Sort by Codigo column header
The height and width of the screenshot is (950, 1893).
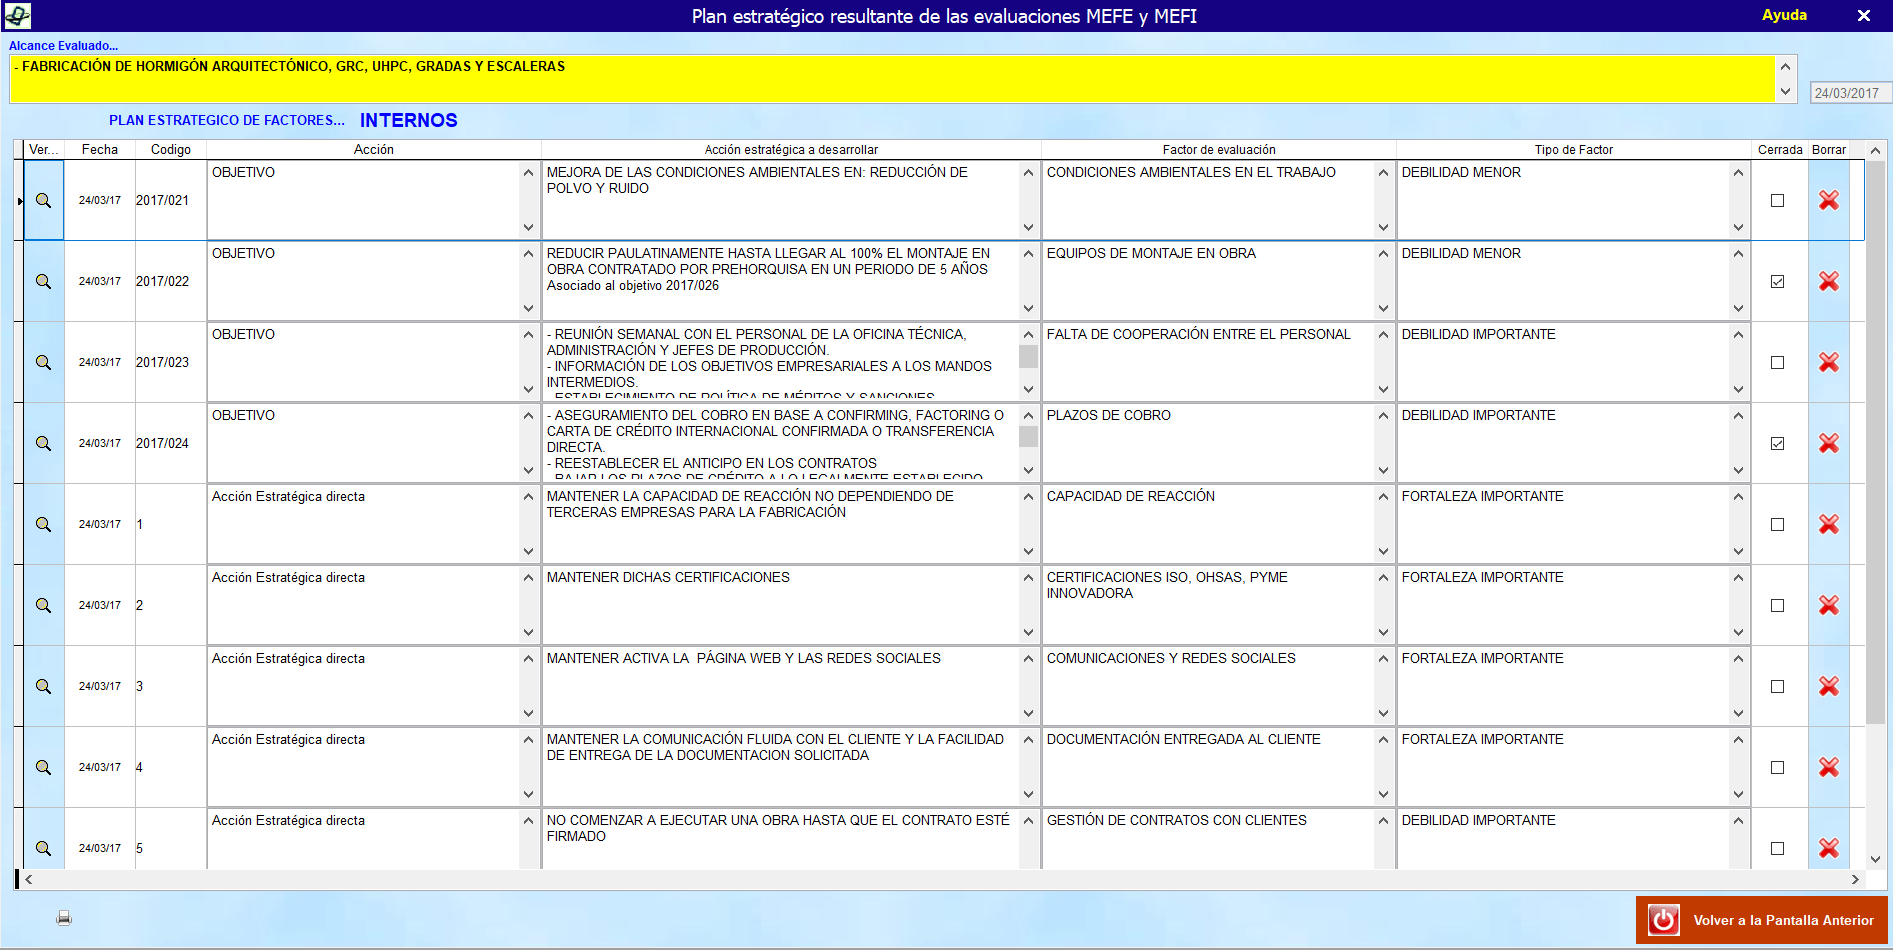click(171, 149)
